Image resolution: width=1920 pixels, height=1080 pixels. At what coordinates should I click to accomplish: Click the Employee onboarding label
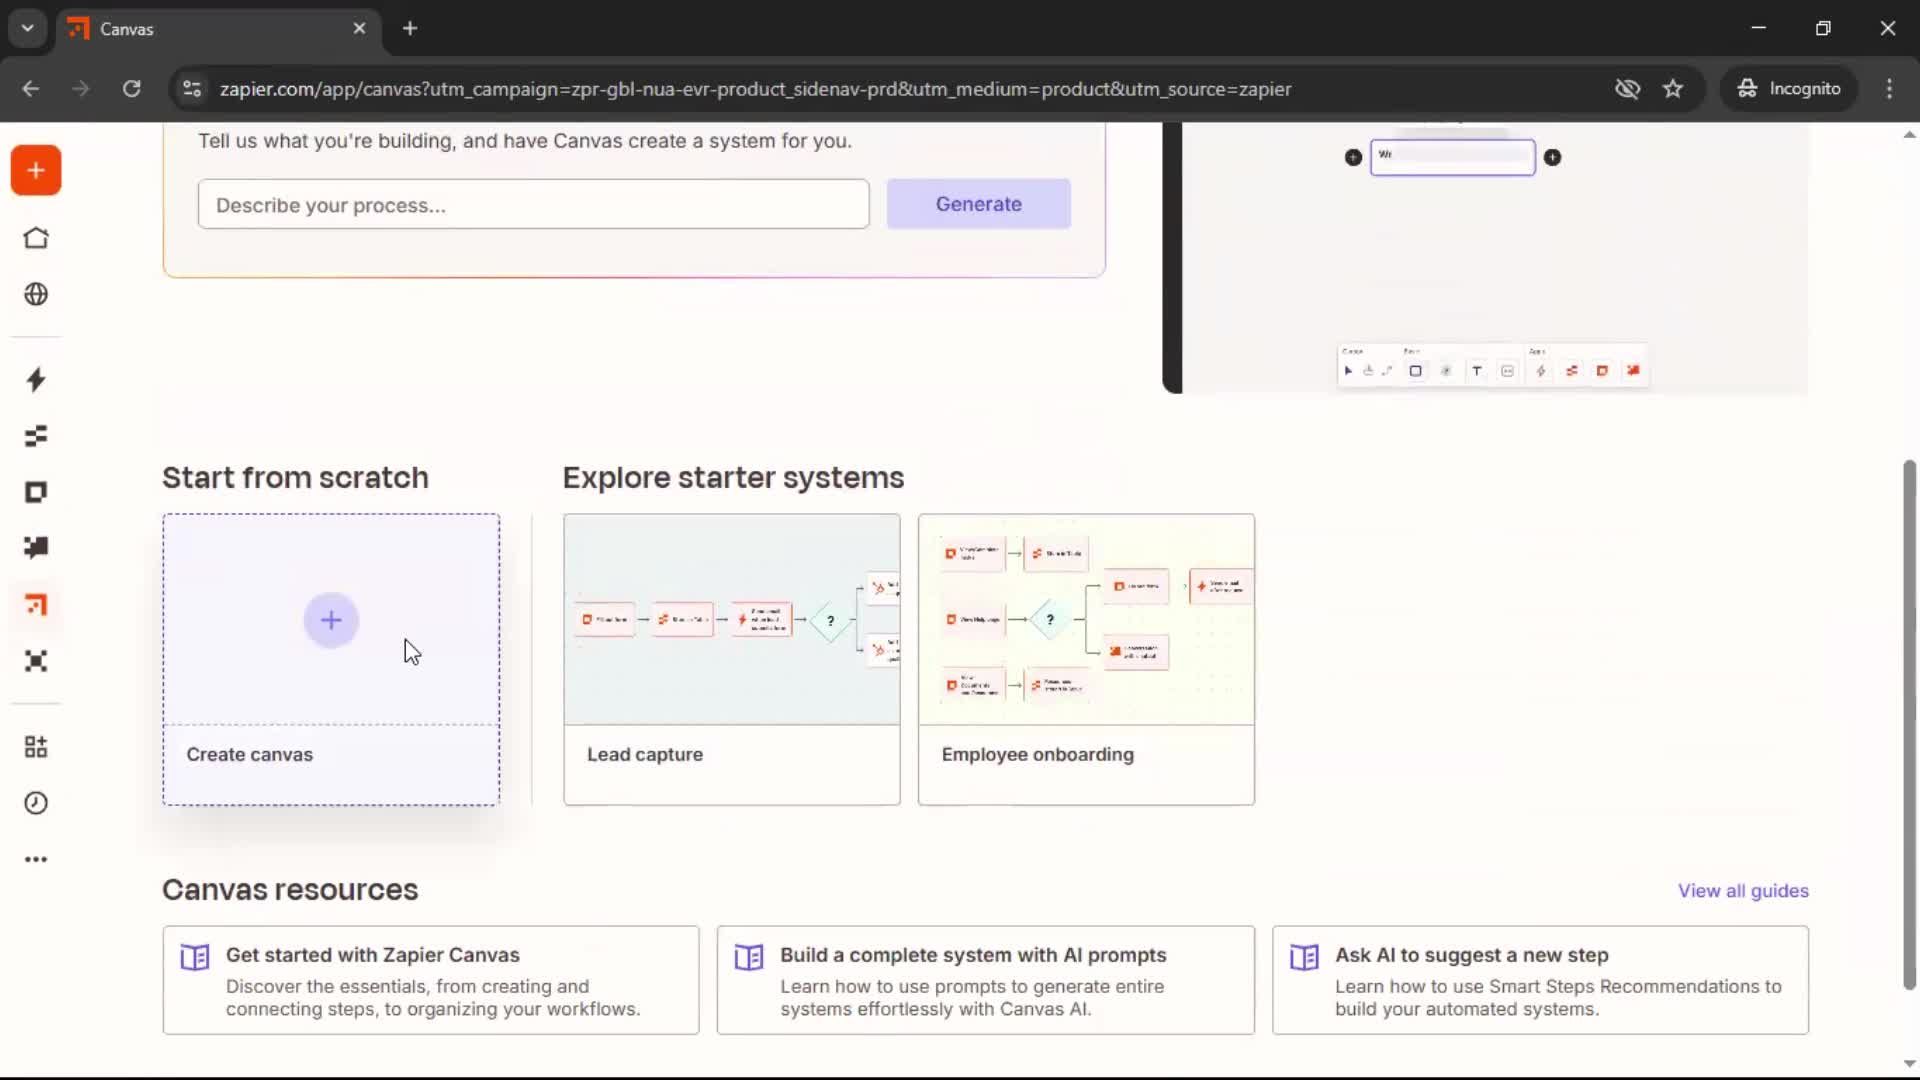coord(1037,755)
